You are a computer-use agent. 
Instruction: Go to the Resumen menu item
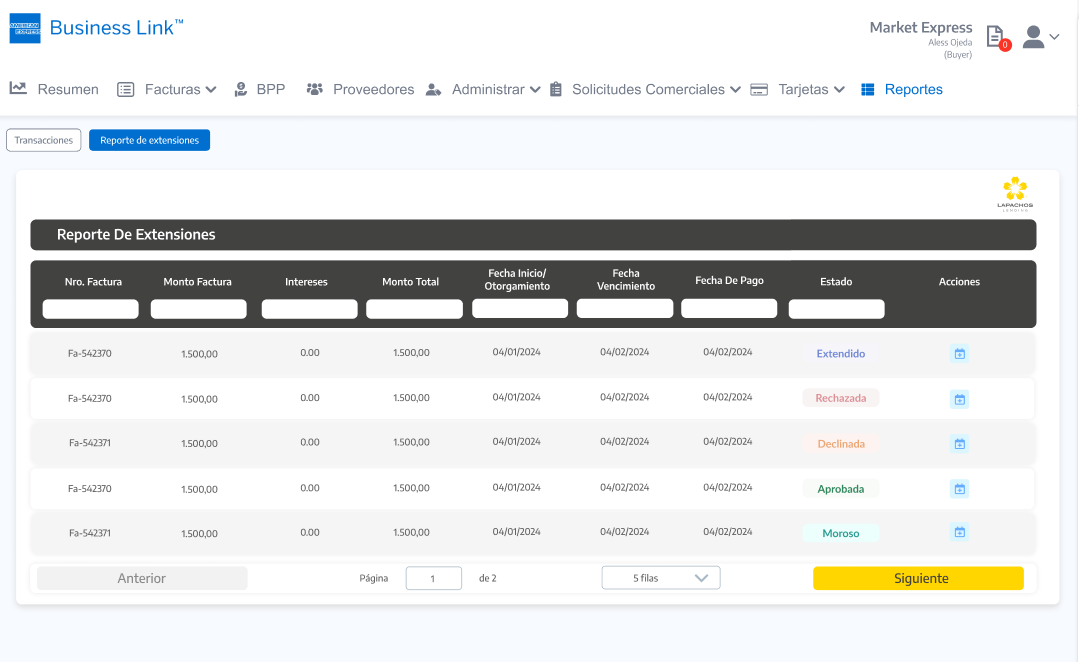pos(55,89)
